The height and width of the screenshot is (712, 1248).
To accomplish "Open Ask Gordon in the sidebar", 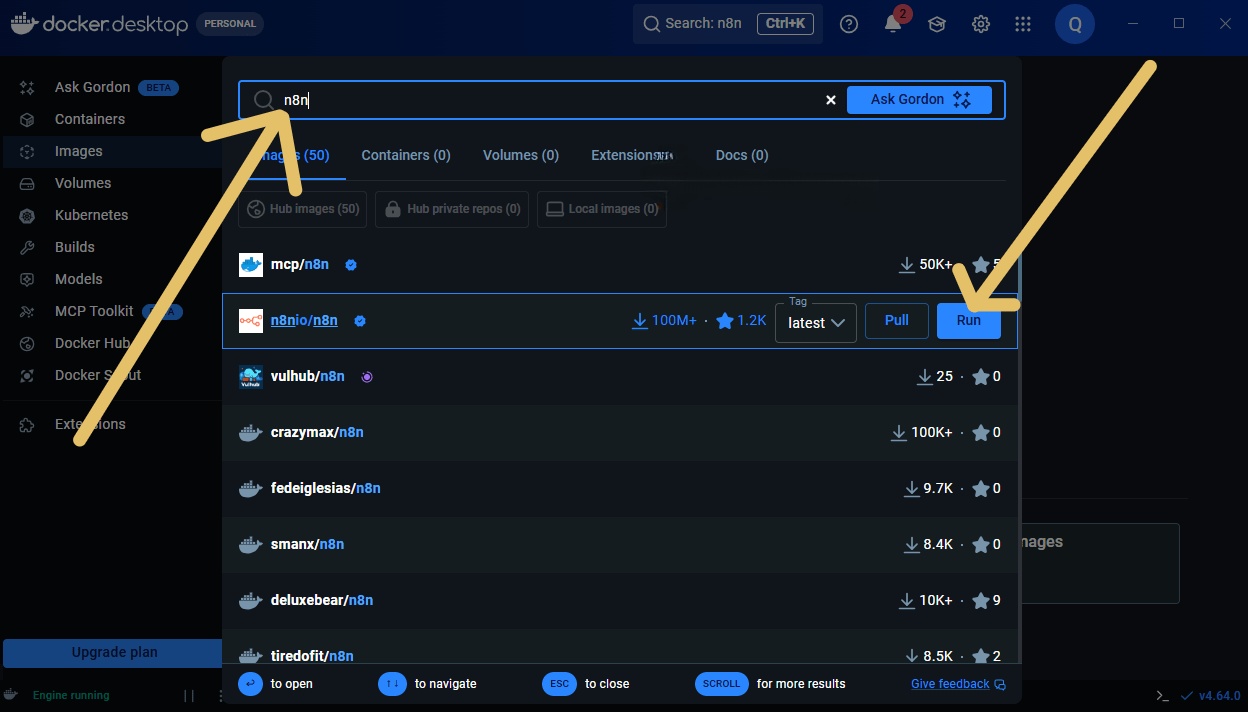I will pos(92,87).
